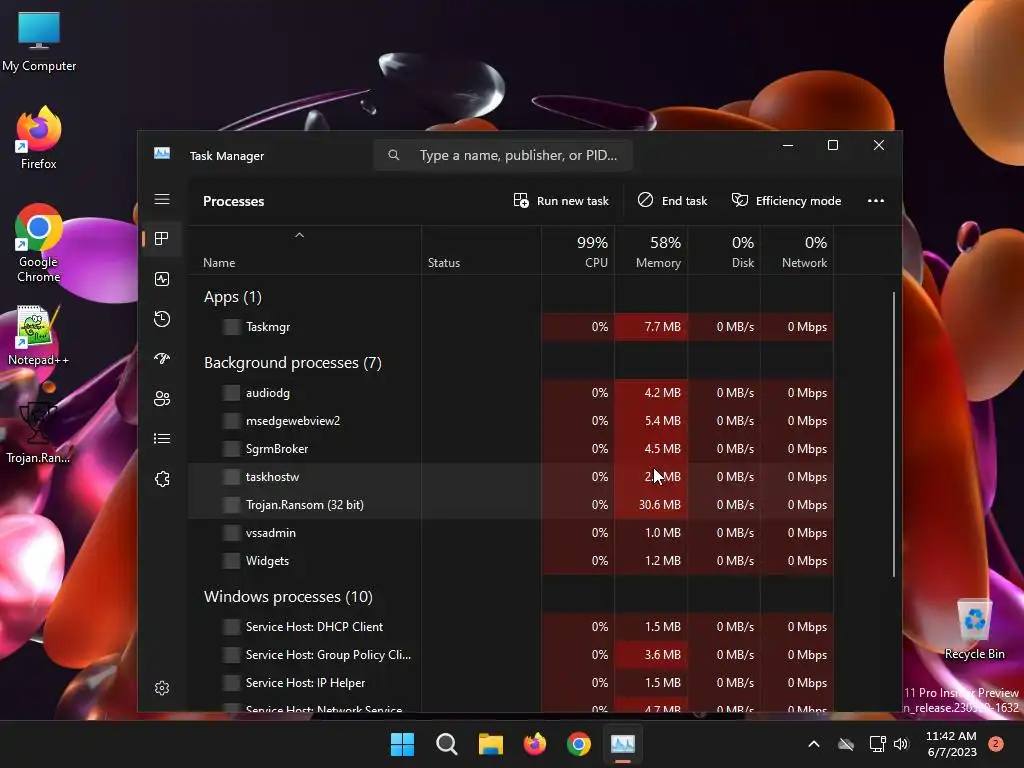Click the network status icon in tray
Viewport: 1024px width, 768px height.
pos(877,744)
